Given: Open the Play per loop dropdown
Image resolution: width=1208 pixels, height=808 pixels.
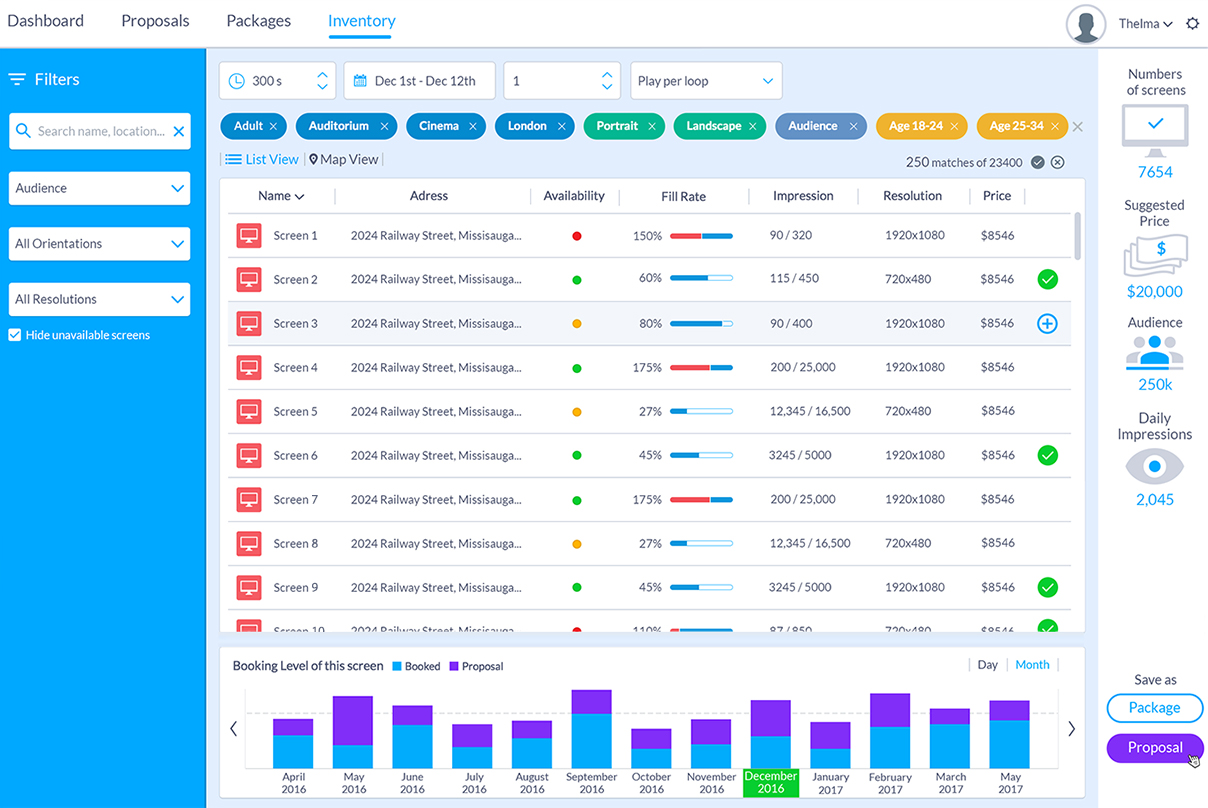Looking at the screenshot, I should click(x=706, y=81).
